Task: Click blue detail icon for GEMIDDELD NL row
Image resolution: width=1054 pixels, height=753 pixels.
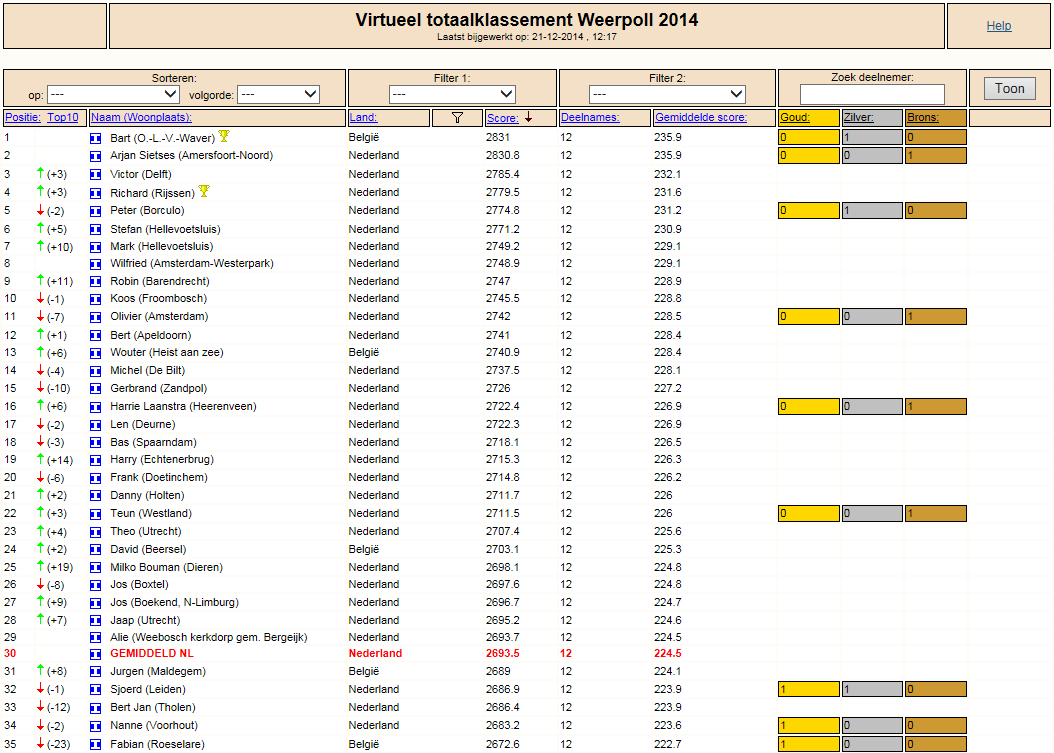Action: click(95, 654)
